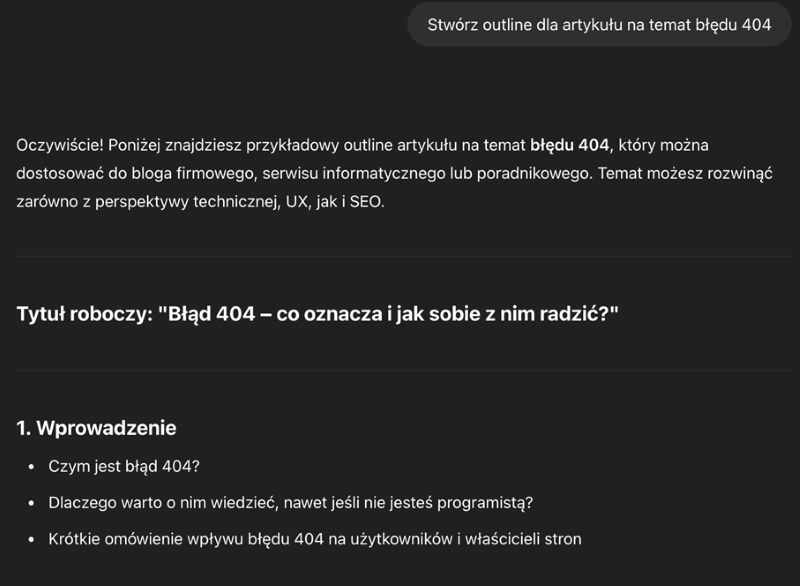Click the "UX" abbreviation in the intro paragraph

pyautogui.click(x=296, y=202)
